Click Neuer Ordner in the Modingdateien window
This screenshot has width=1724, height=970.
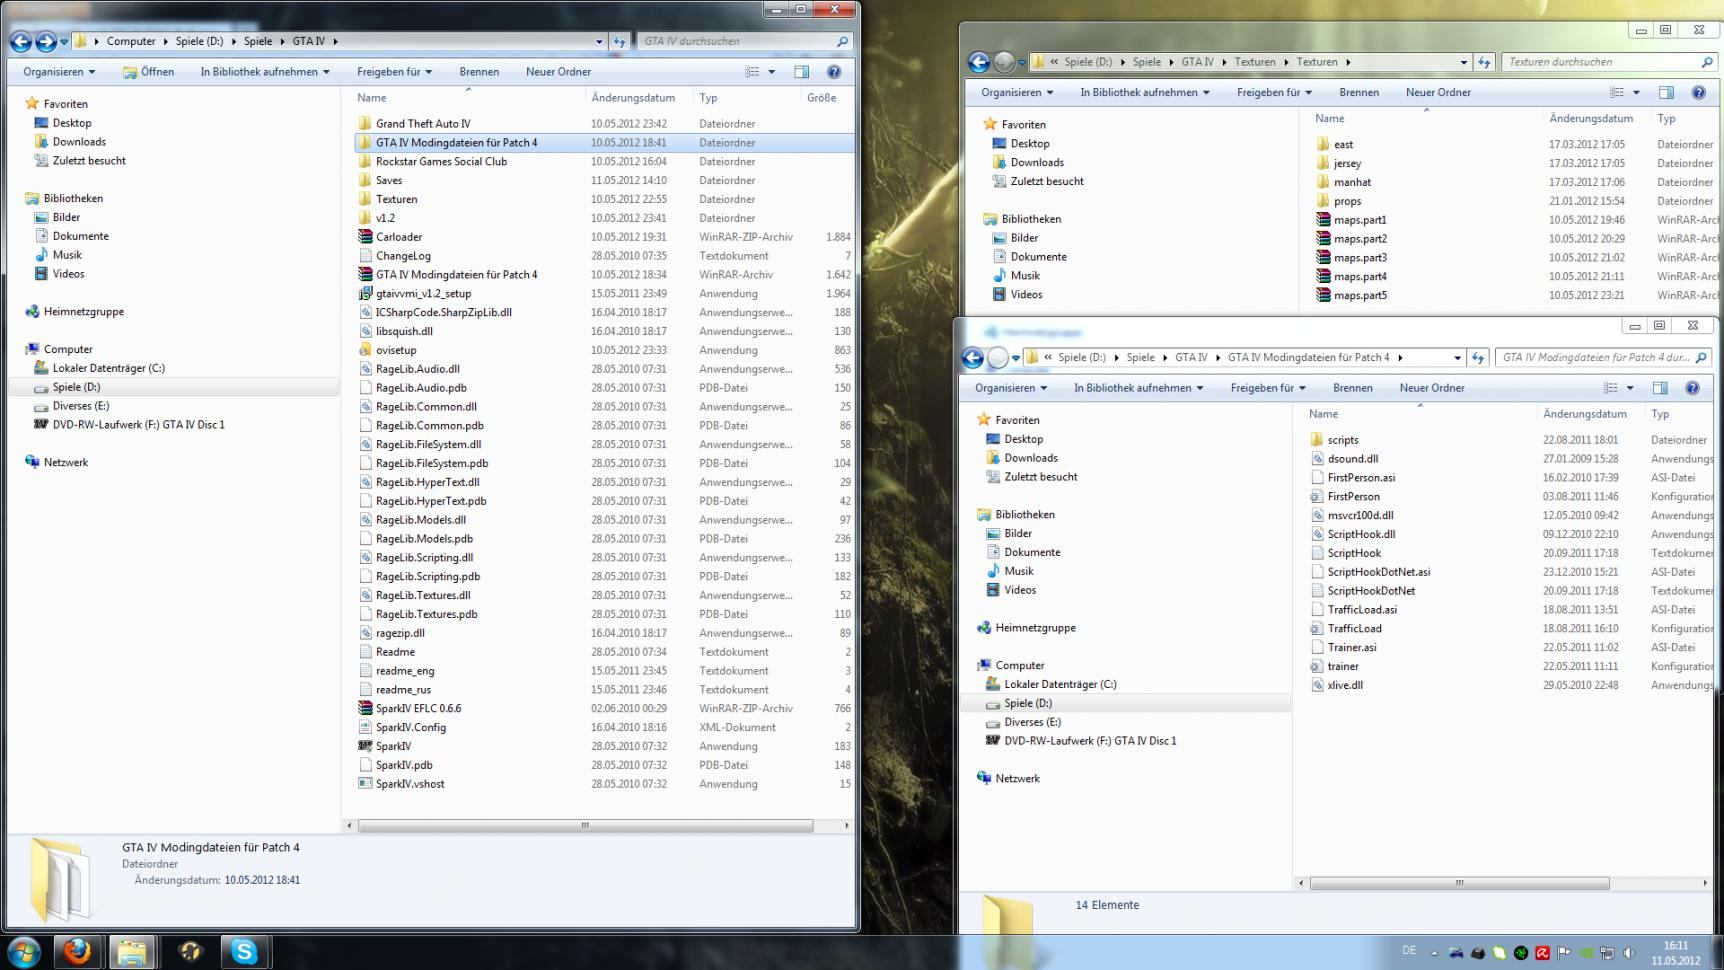(x=1432, y=388)
